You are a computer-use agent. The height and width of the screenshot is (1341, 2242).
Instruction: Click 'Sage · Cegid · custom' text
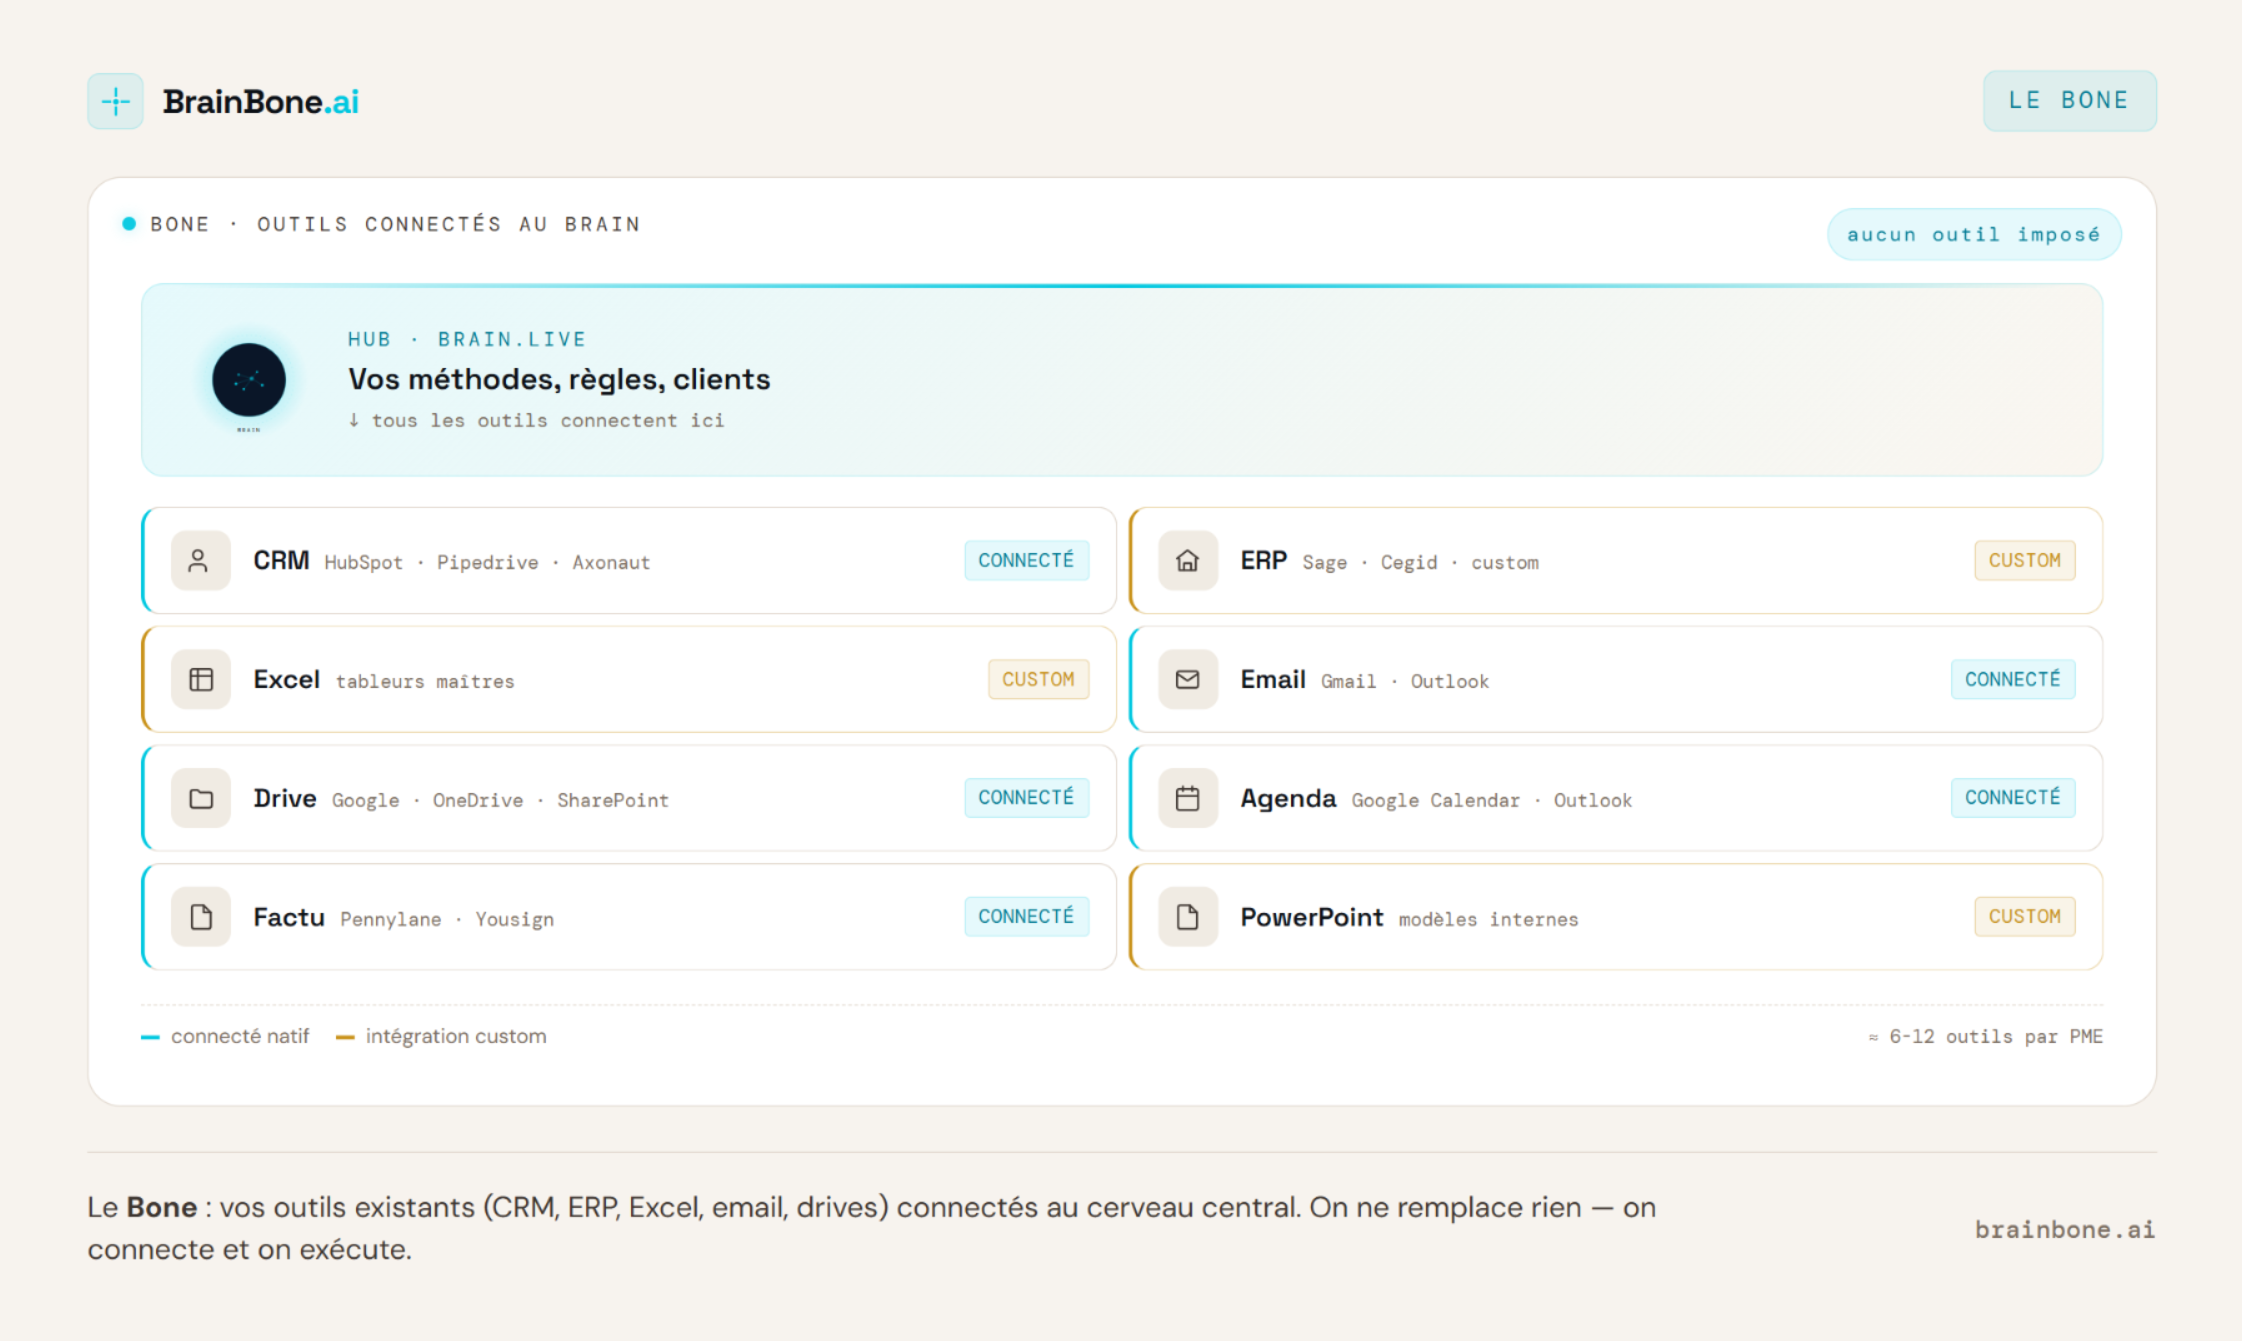(1420, 562)
